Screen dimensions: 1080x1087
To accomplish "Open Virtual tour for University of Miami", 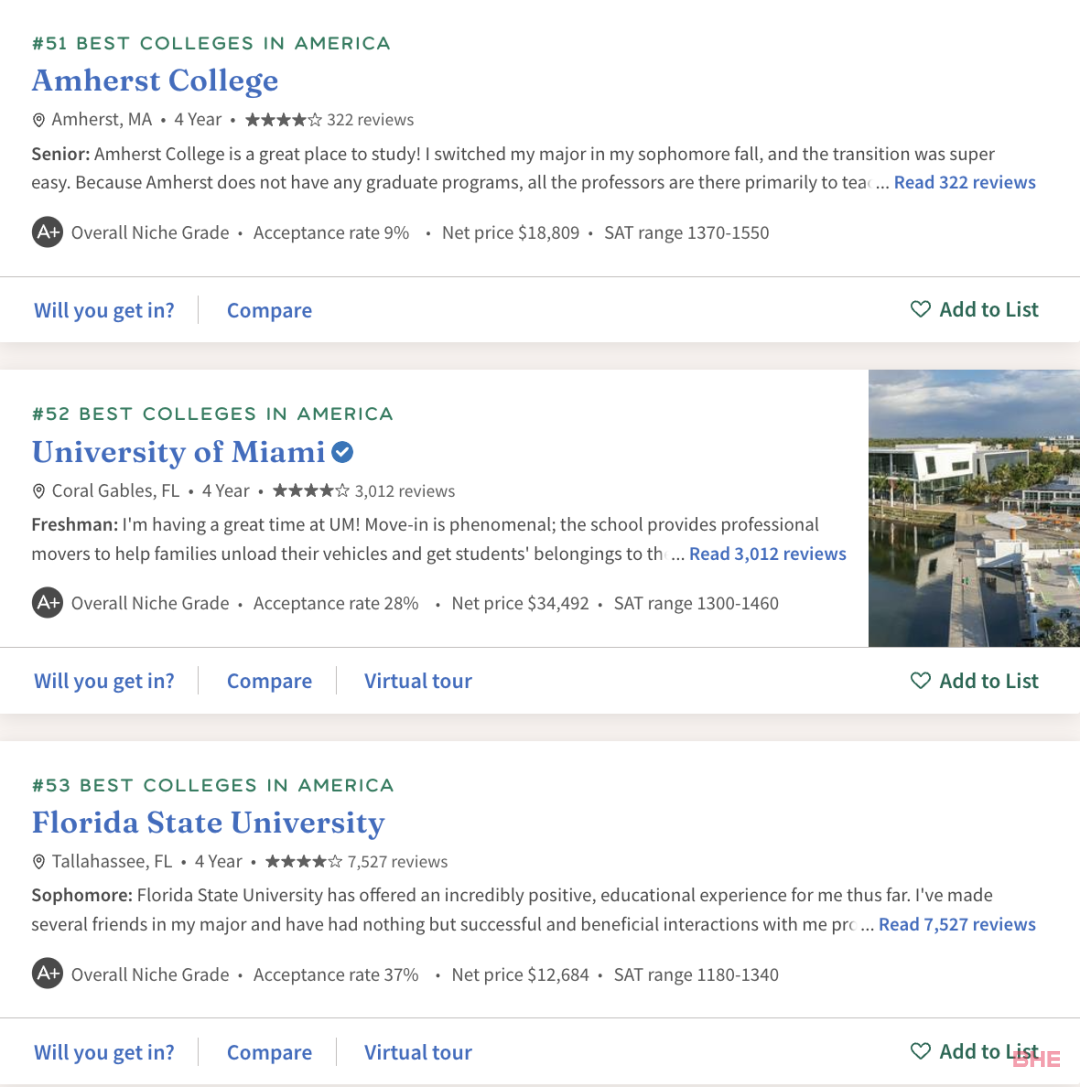I will point(418,681).
